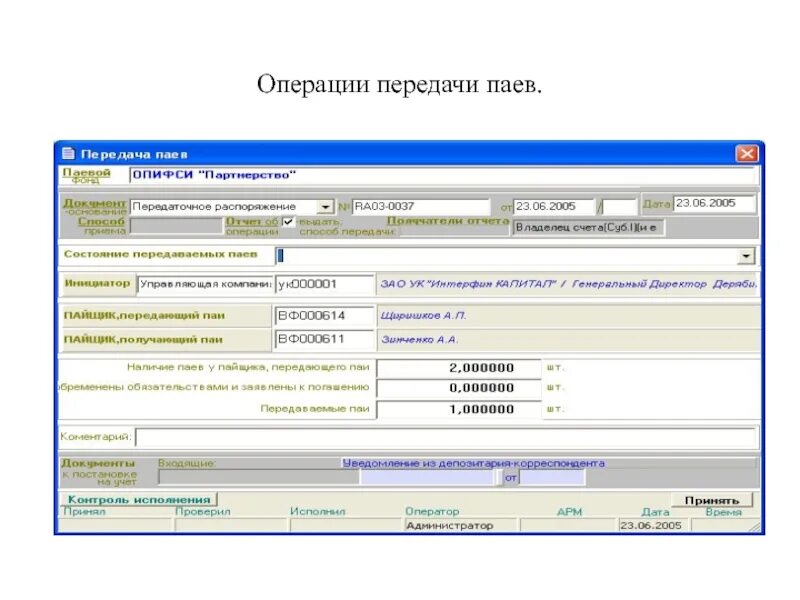Click the Документ-основание label
This screenshot has height=600, width=800.
coord(95,206)
